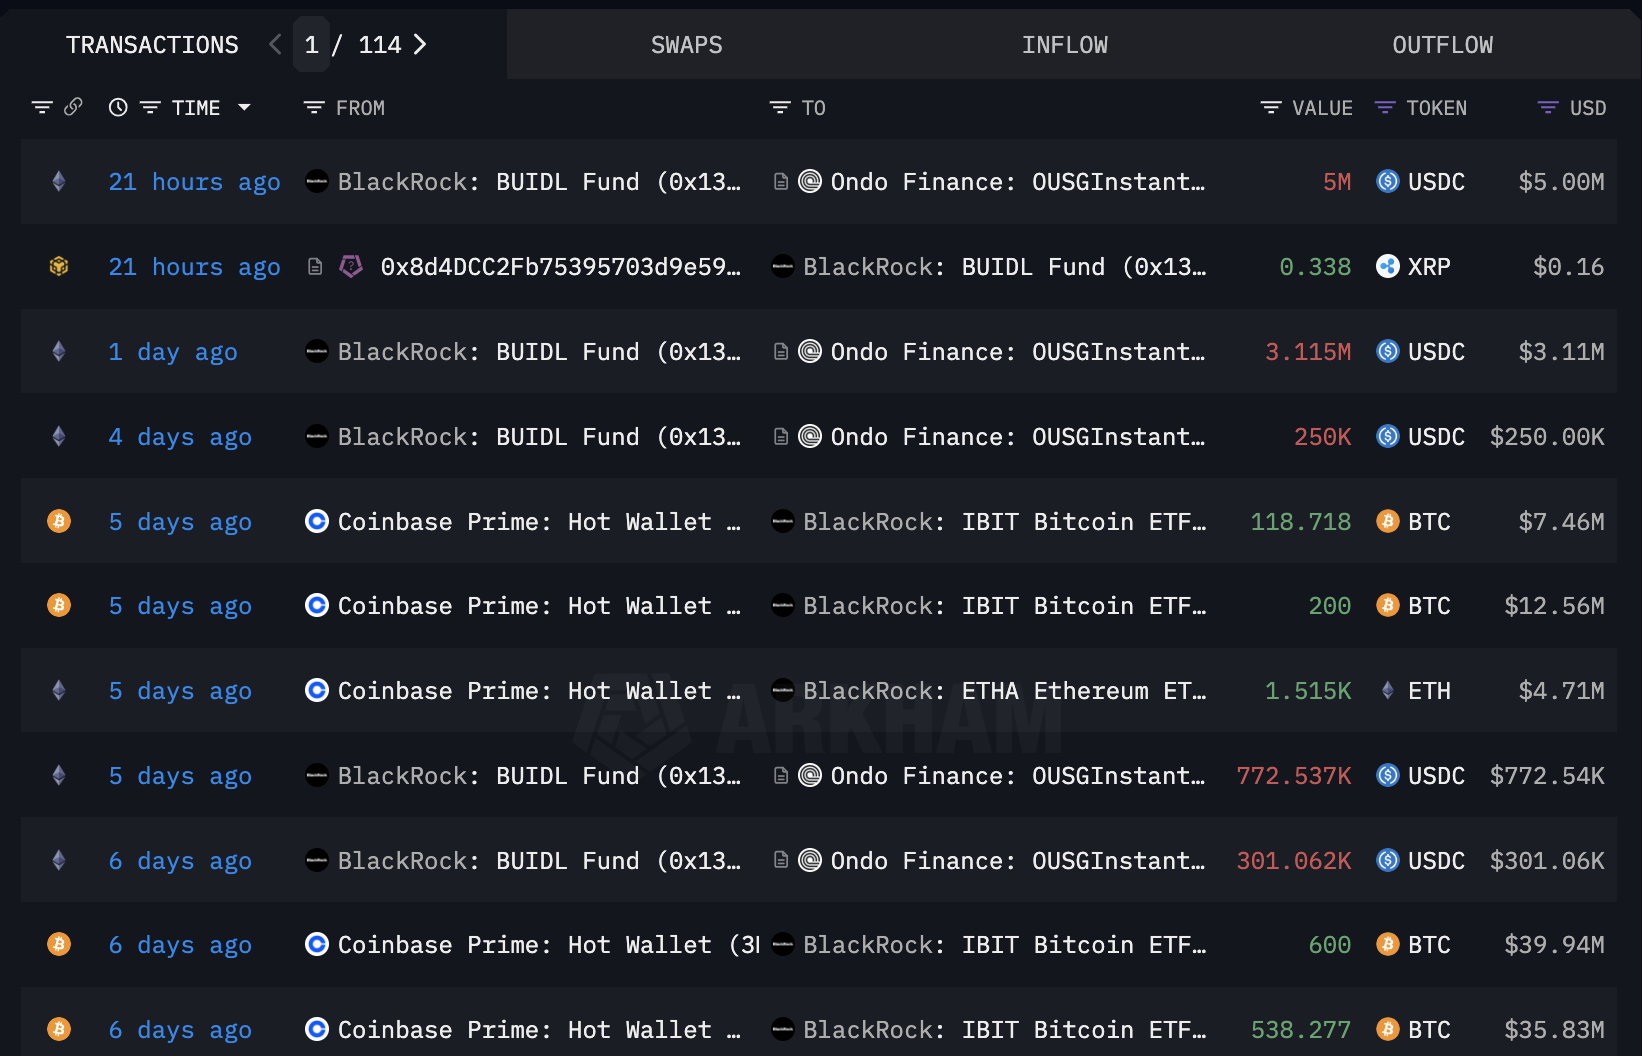Click contract document icon before 0x8d4DCC2F address
The image size is (1642, 1056).
pos(315,266)
